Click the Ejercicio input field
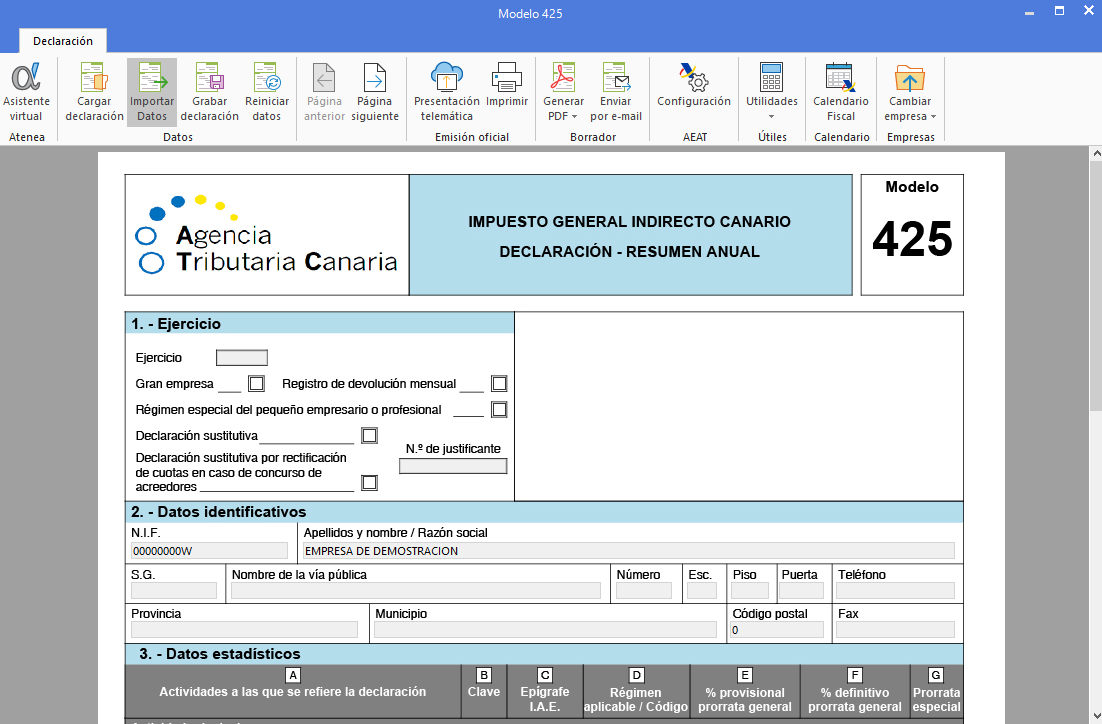The width and height of the screenshot is (1102, 724). tap(242, 358)
